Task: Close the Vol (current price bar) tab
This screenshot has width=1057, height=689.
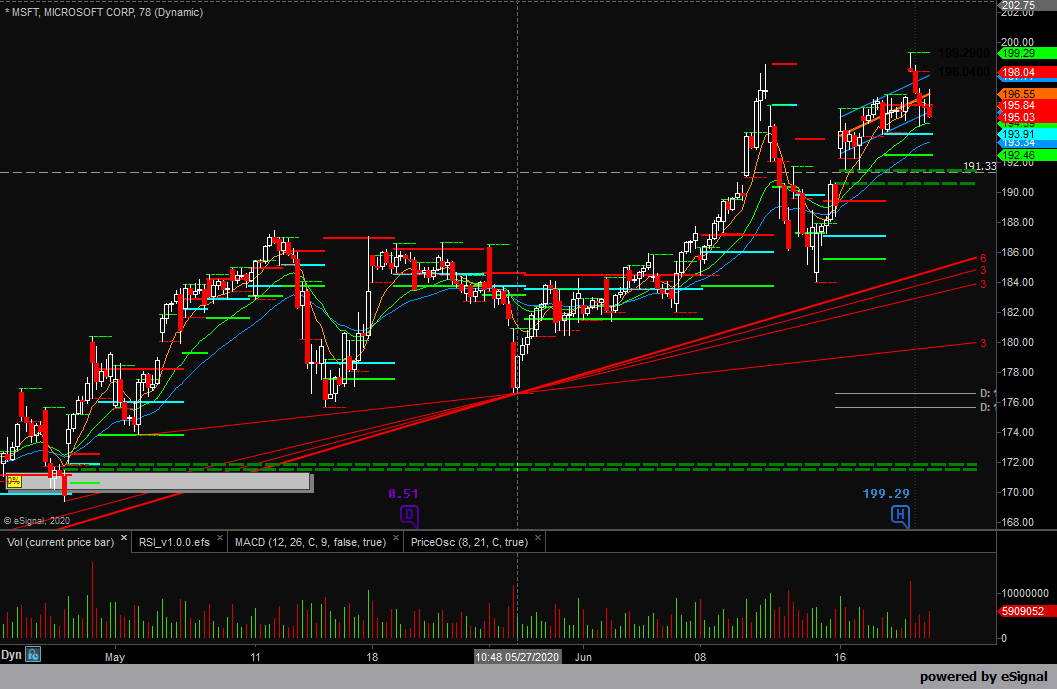Action: 124,538
